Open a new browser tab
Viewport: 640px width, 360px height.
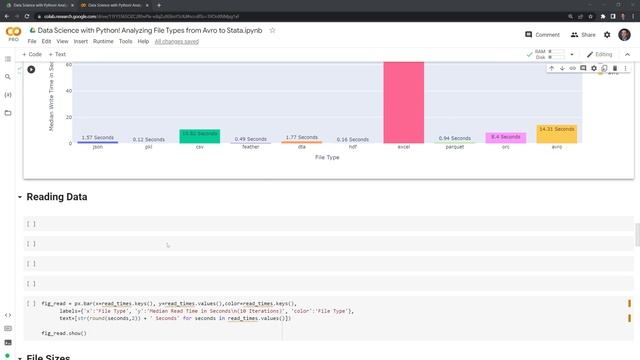pyautogui.click(x=159, y=5)
